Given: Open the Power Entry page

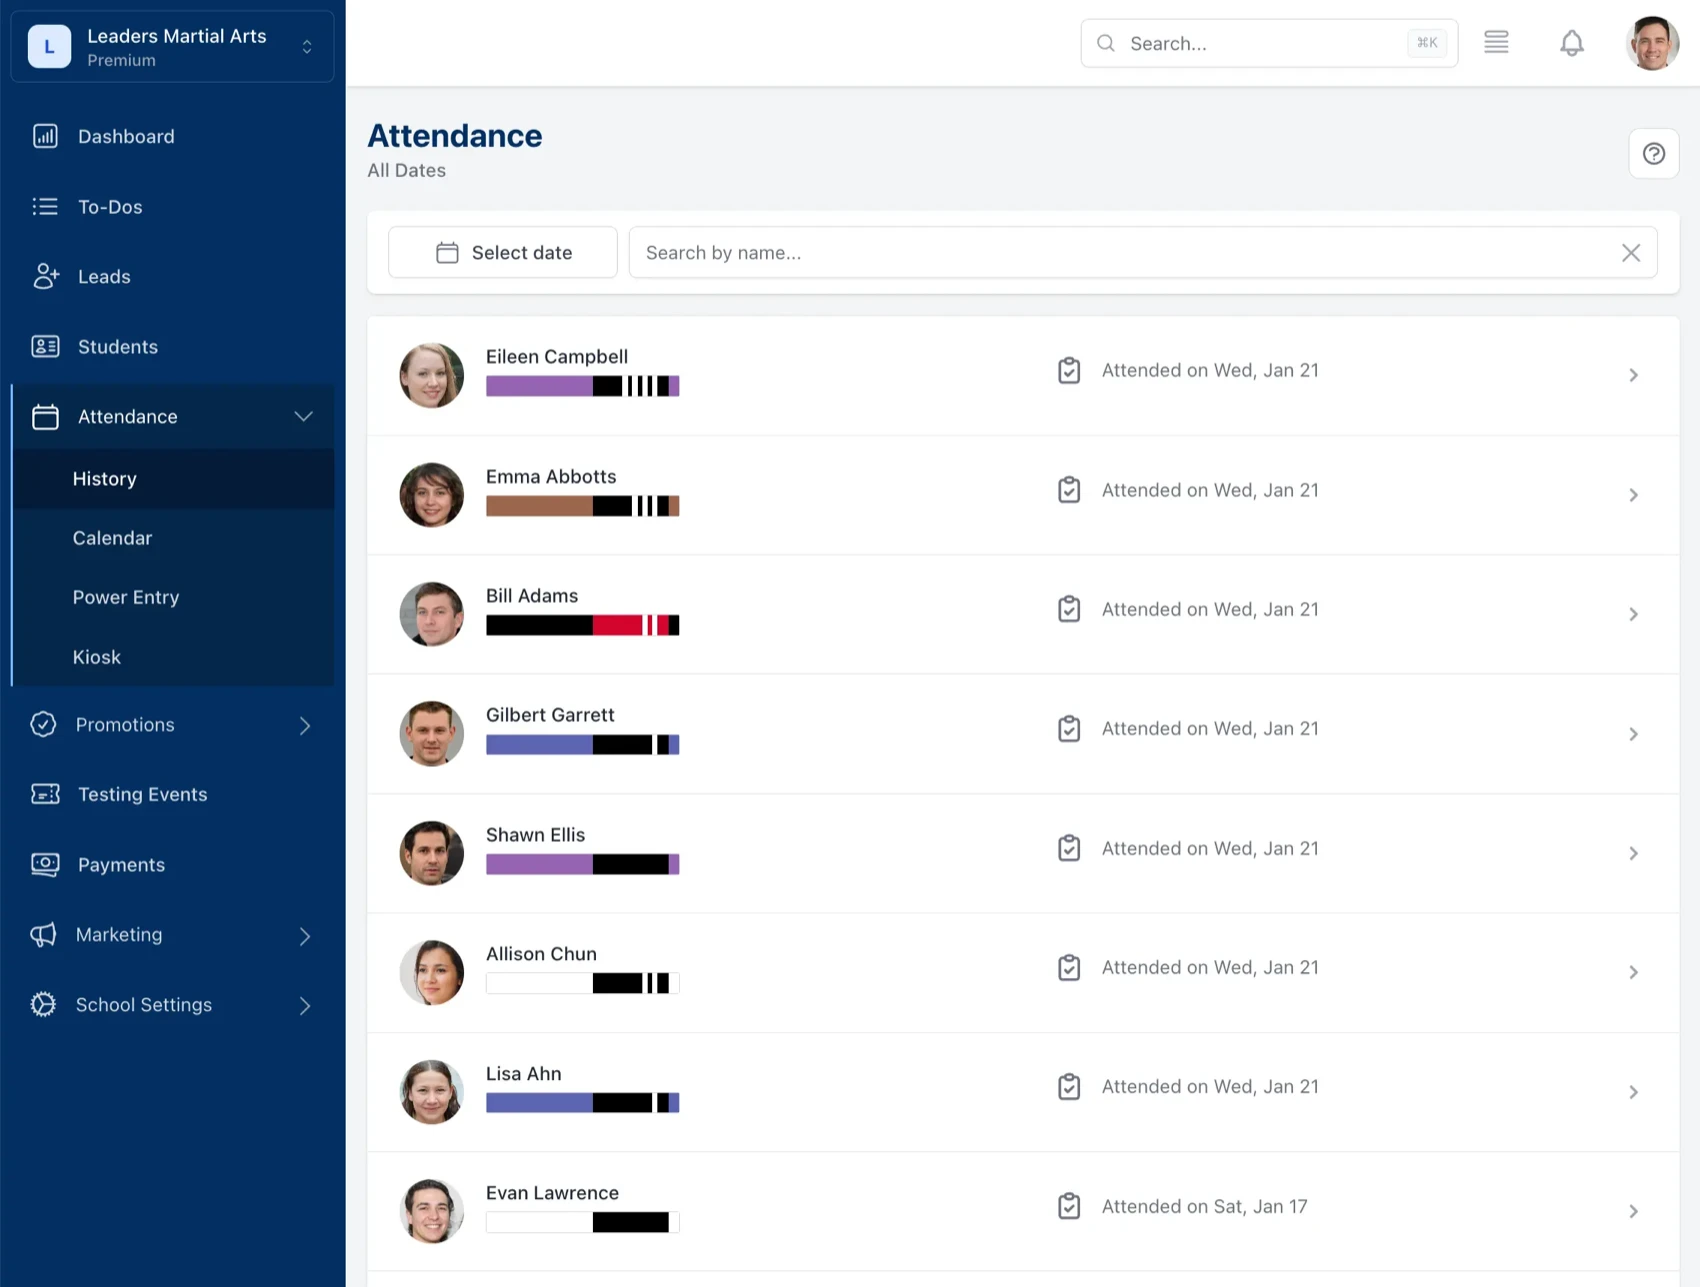Looking at the screenshot, I should pyautogui.click(x=126, y=597).
